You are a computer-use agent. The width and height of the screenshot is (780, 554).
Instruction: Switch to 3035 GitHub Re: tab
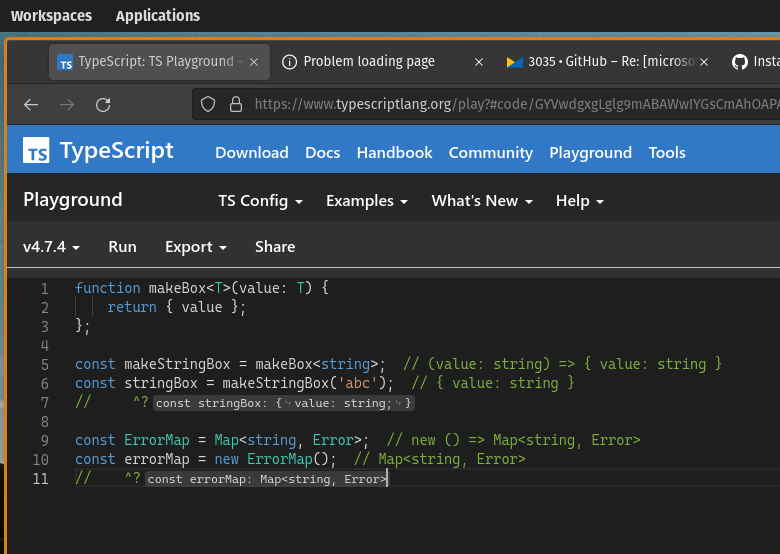pyautogui.click(x=608, y=62)
